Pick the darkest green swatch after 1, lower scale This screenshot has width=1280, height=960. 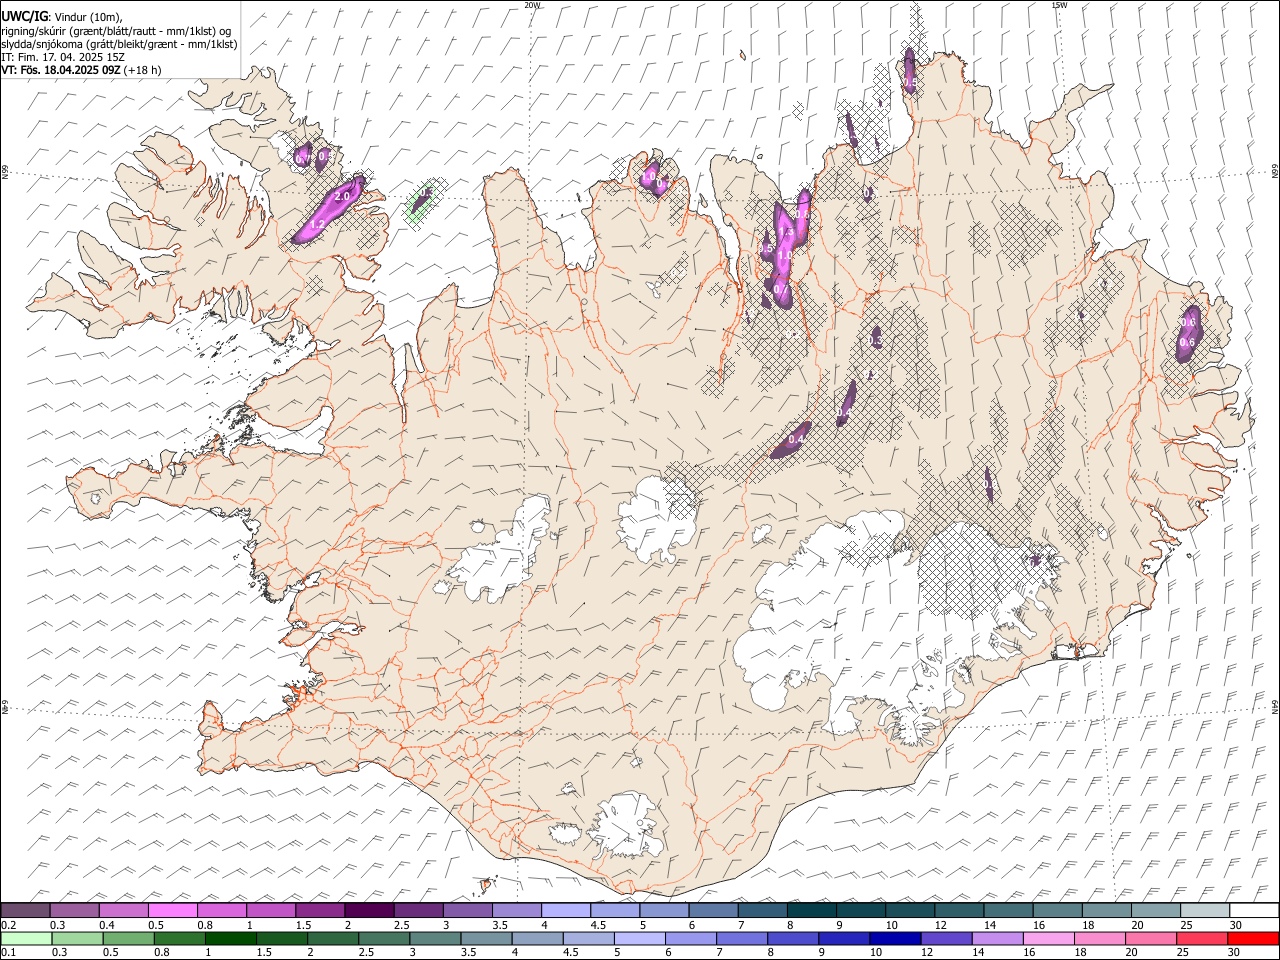tap(231, 938)
